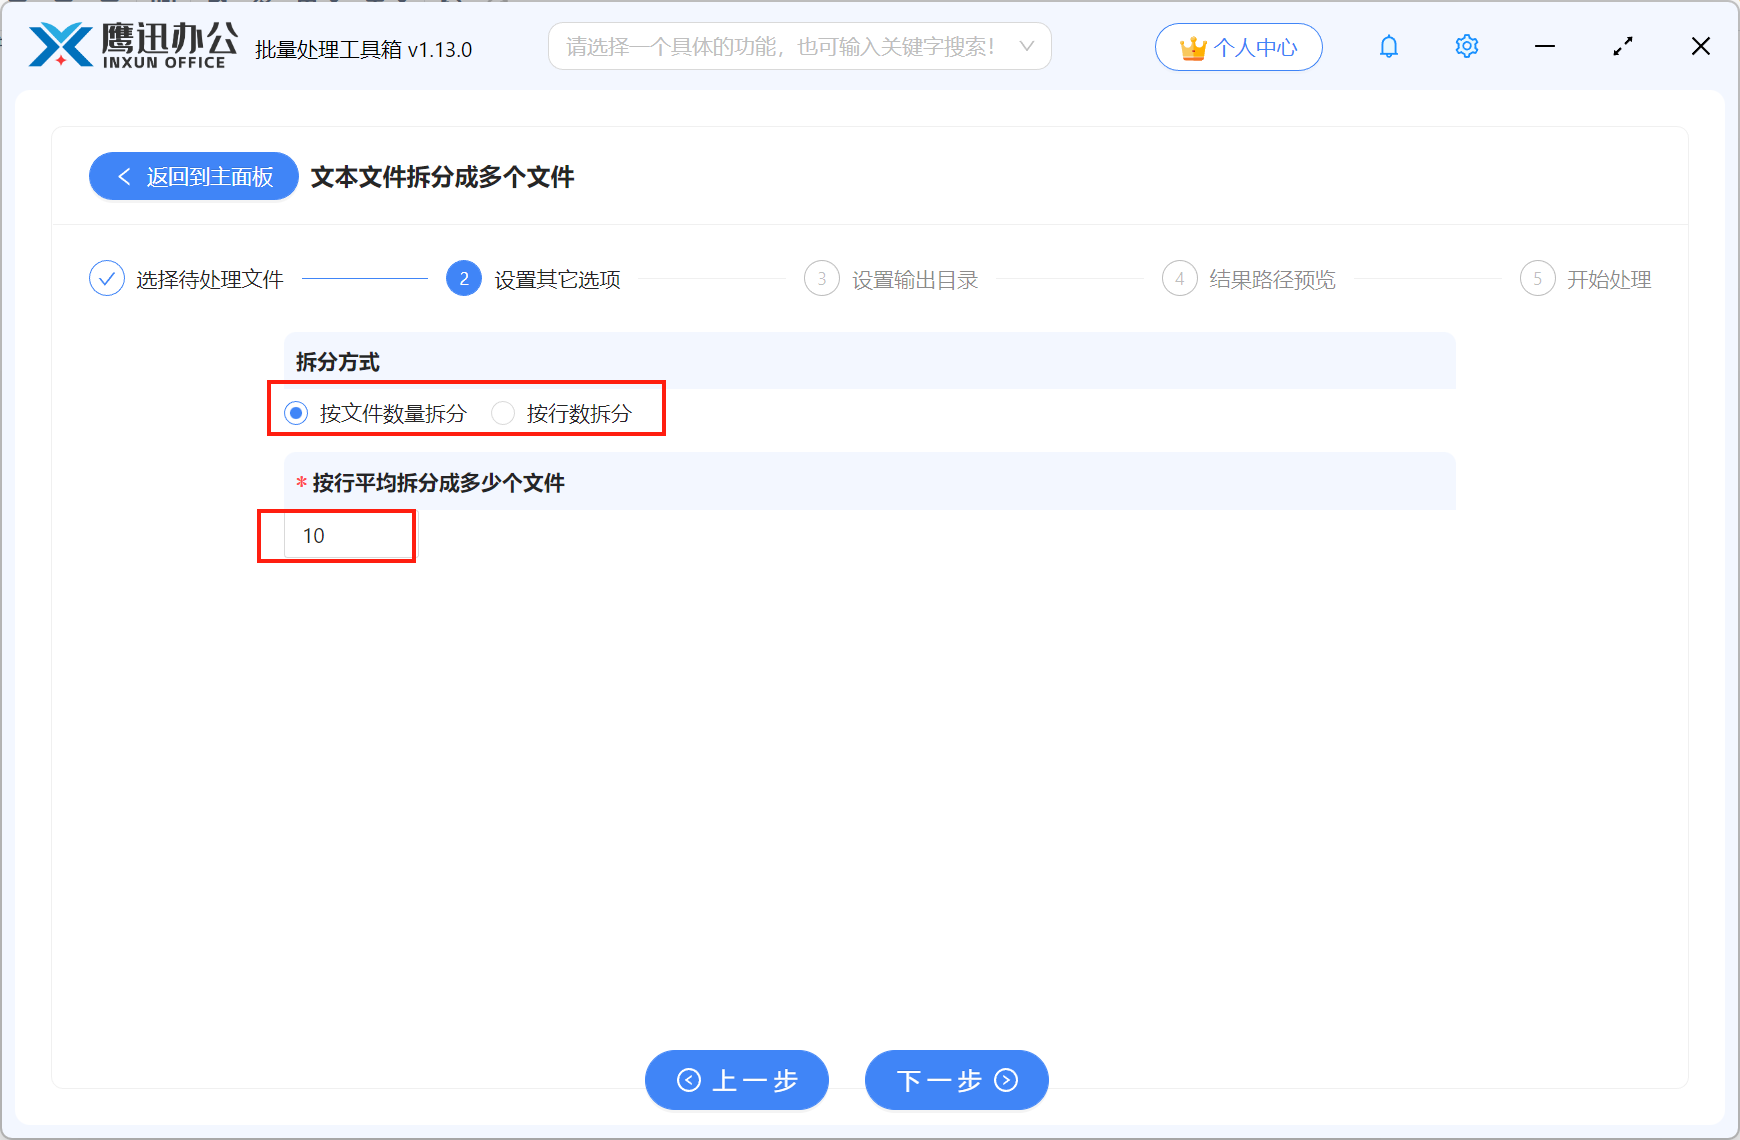Click the crown icon in 个人中心
This screenshot has width=1740, height=1140.
click(1193, 45)
